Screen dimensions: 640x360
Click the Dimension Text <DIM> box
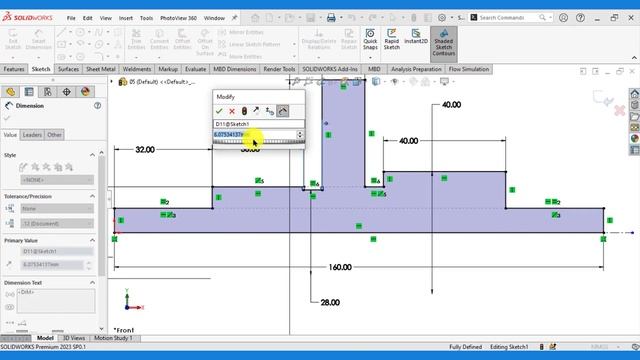[56, 301]
